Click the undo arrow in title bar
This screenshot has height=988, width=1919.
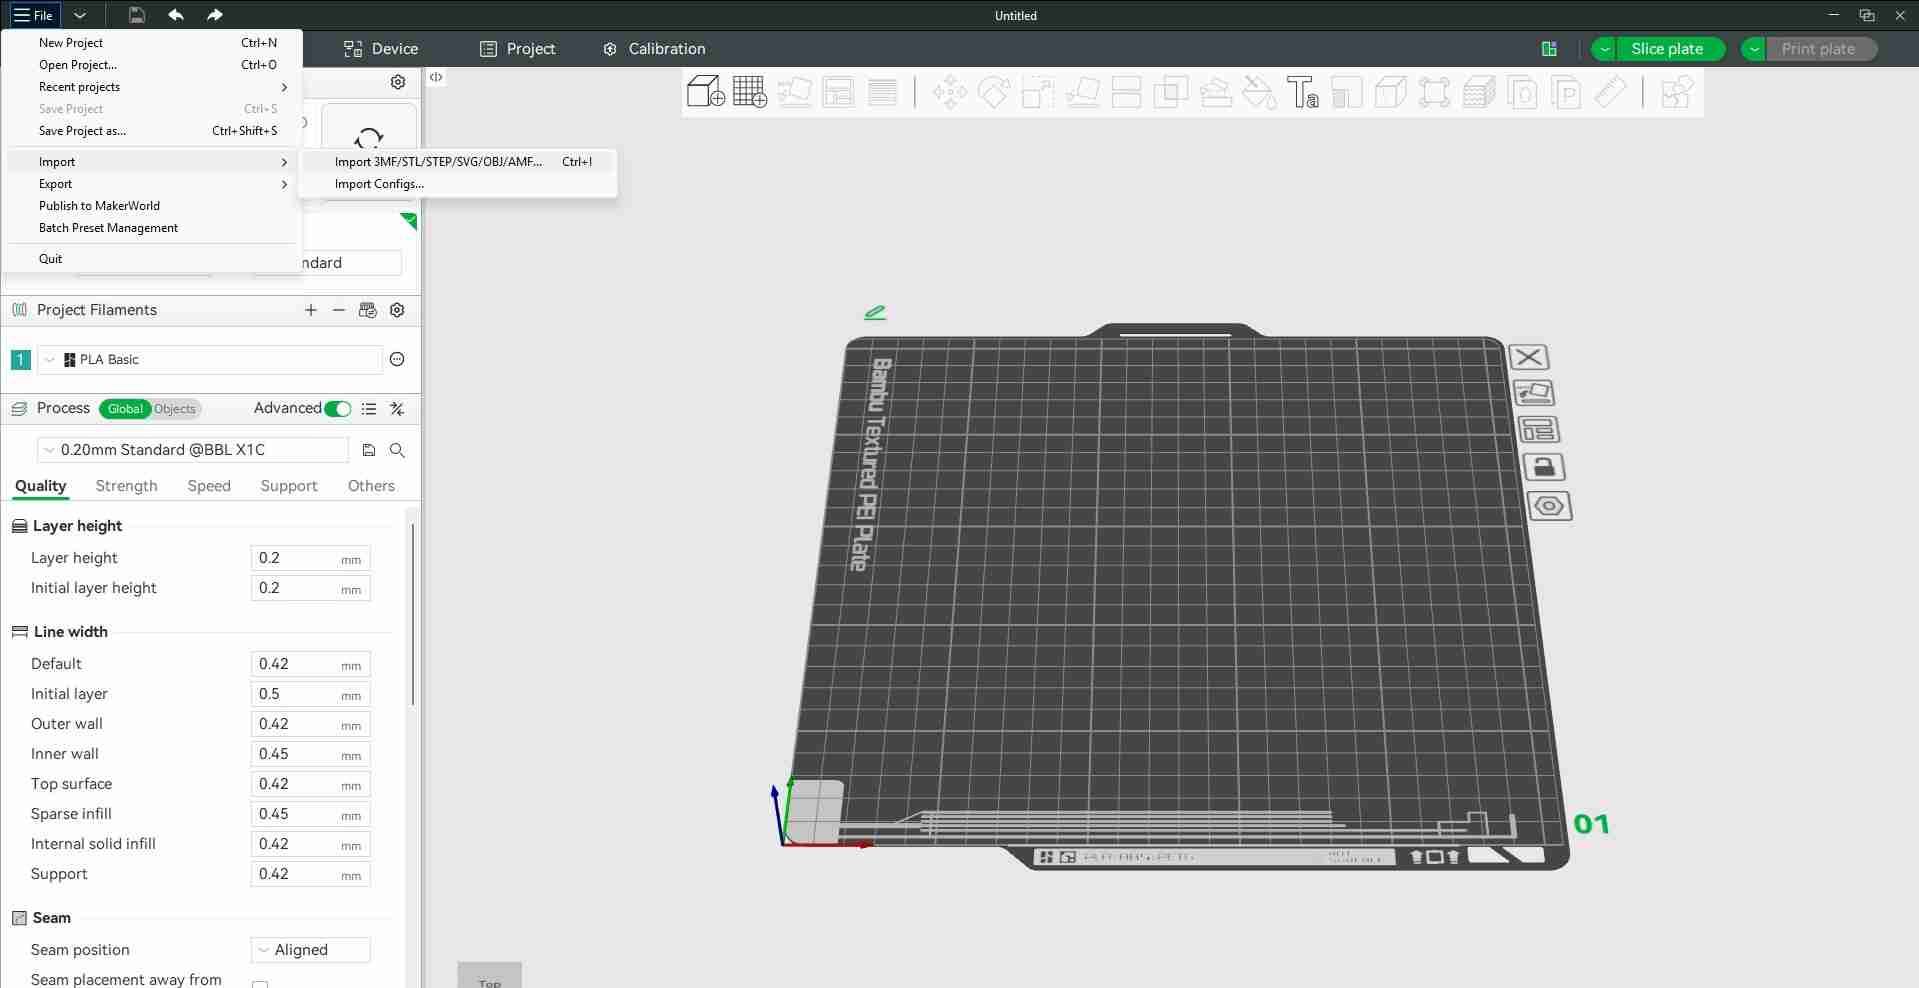point(176,15)
